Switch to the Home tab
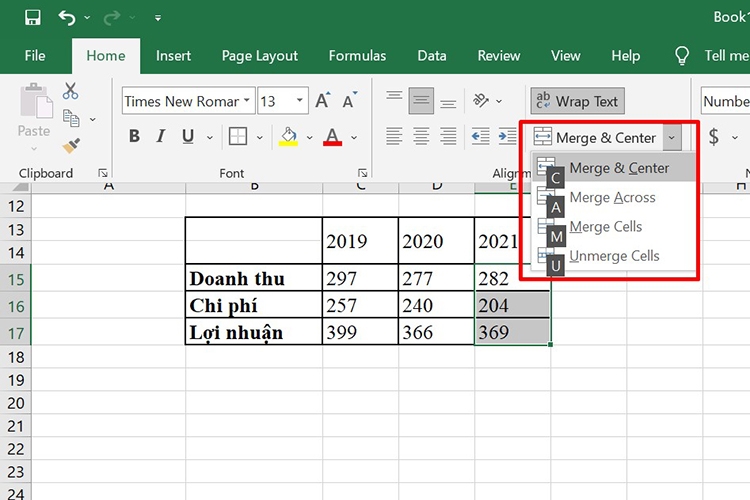 (x=106, y=56)
